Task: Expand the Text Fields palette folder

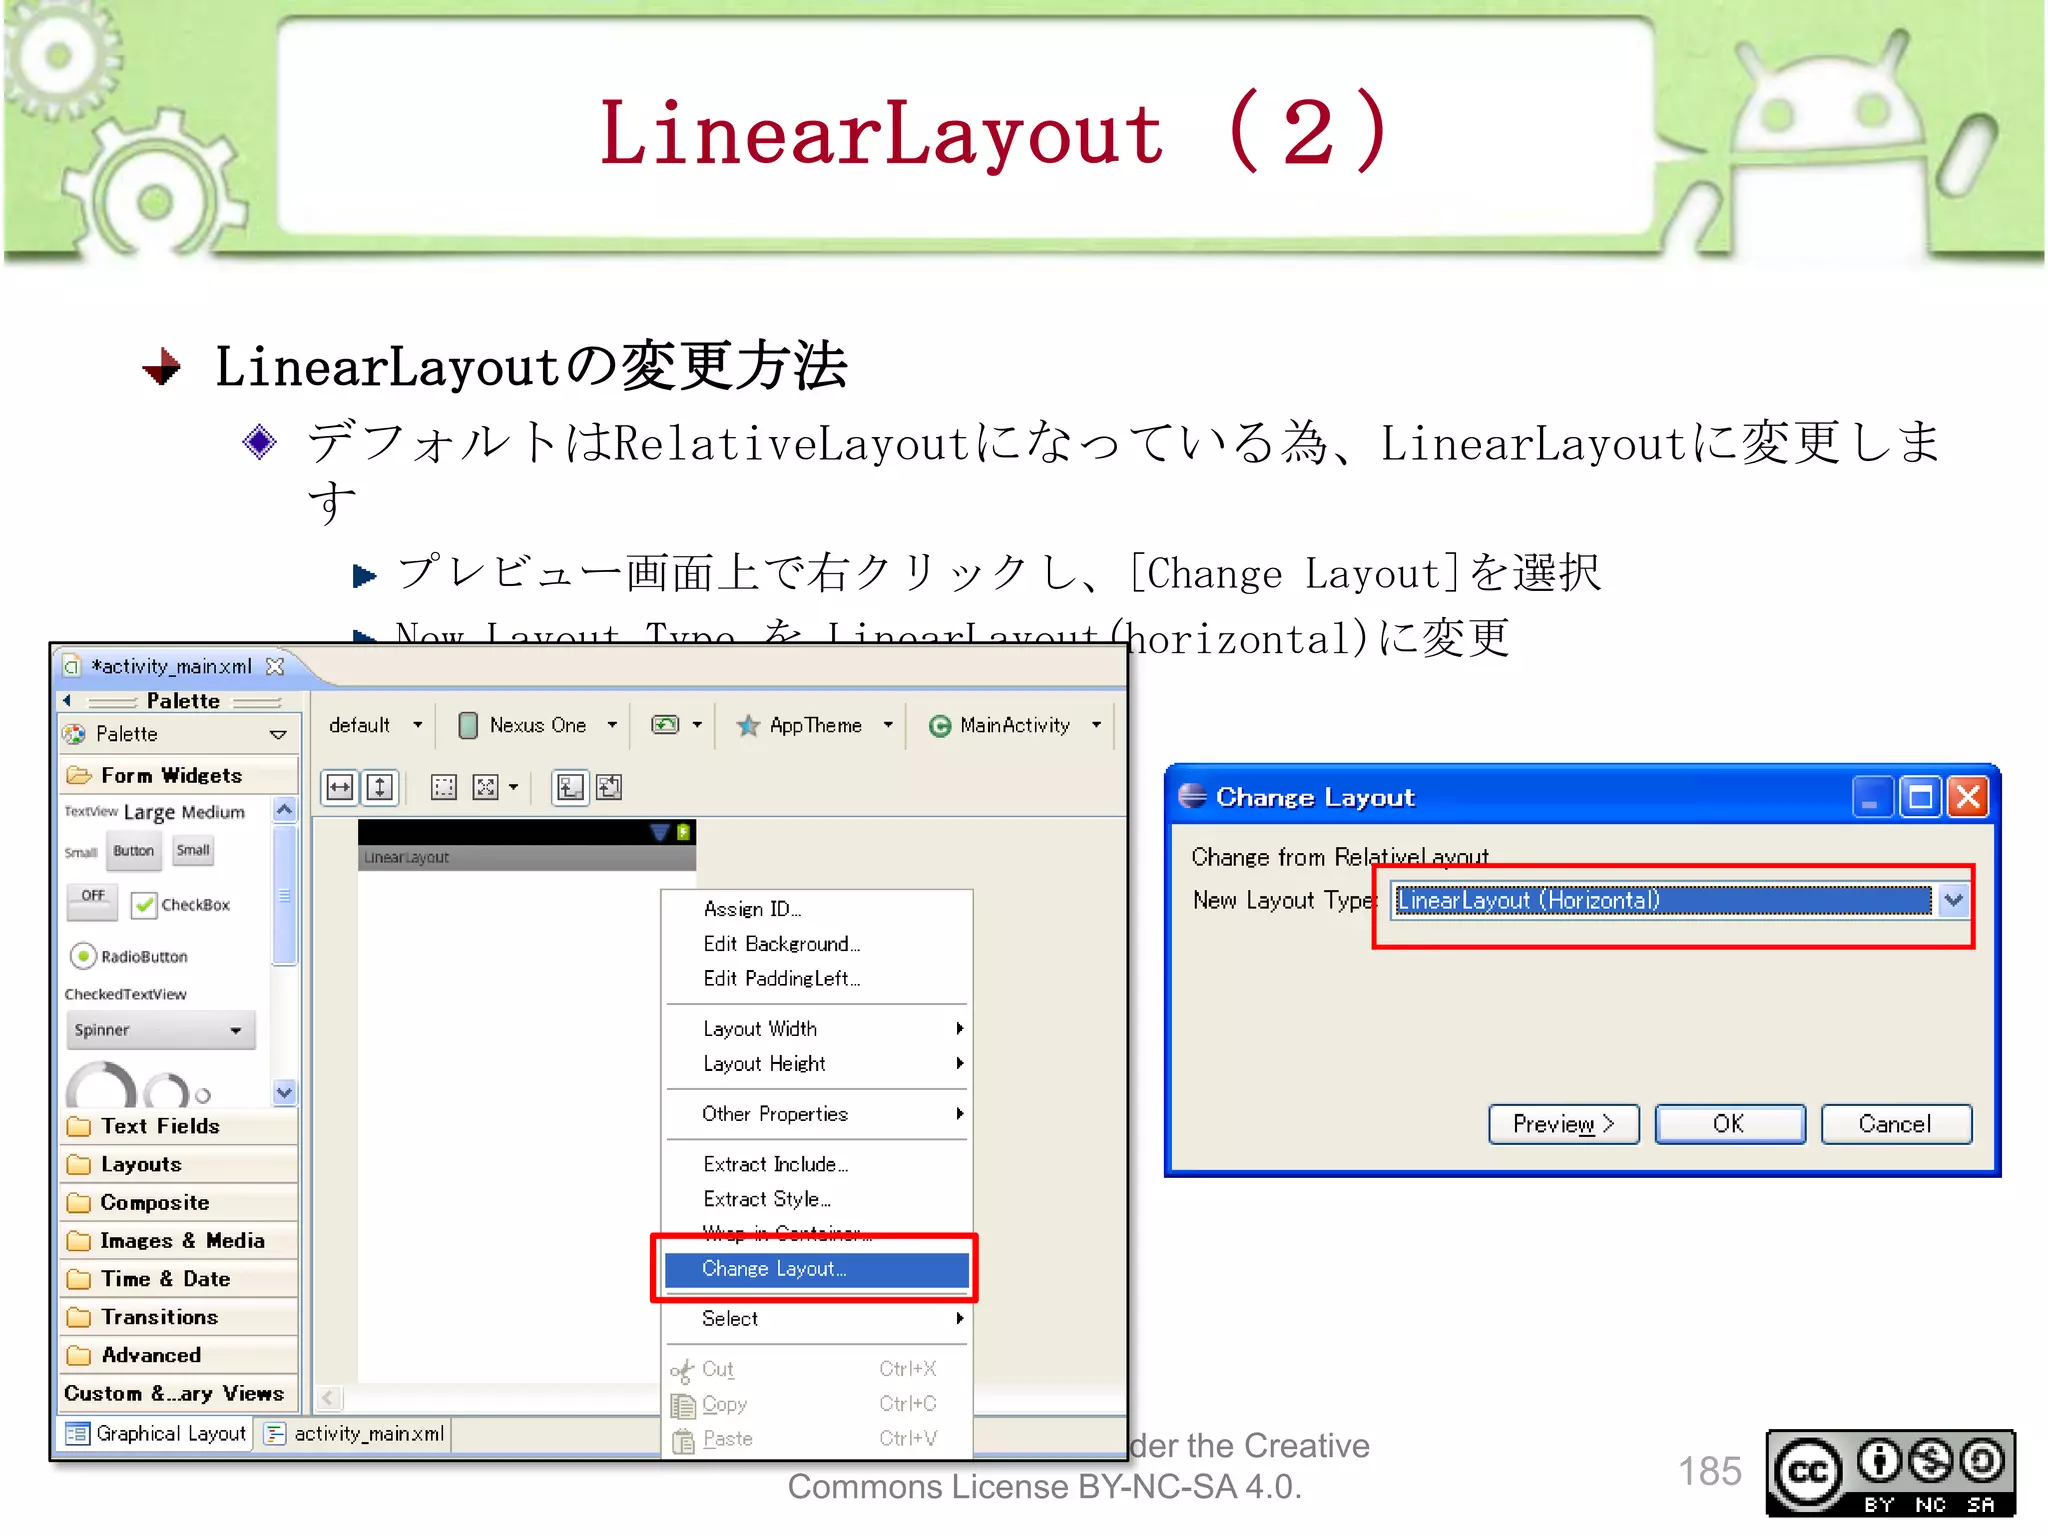Action: 180,1126
